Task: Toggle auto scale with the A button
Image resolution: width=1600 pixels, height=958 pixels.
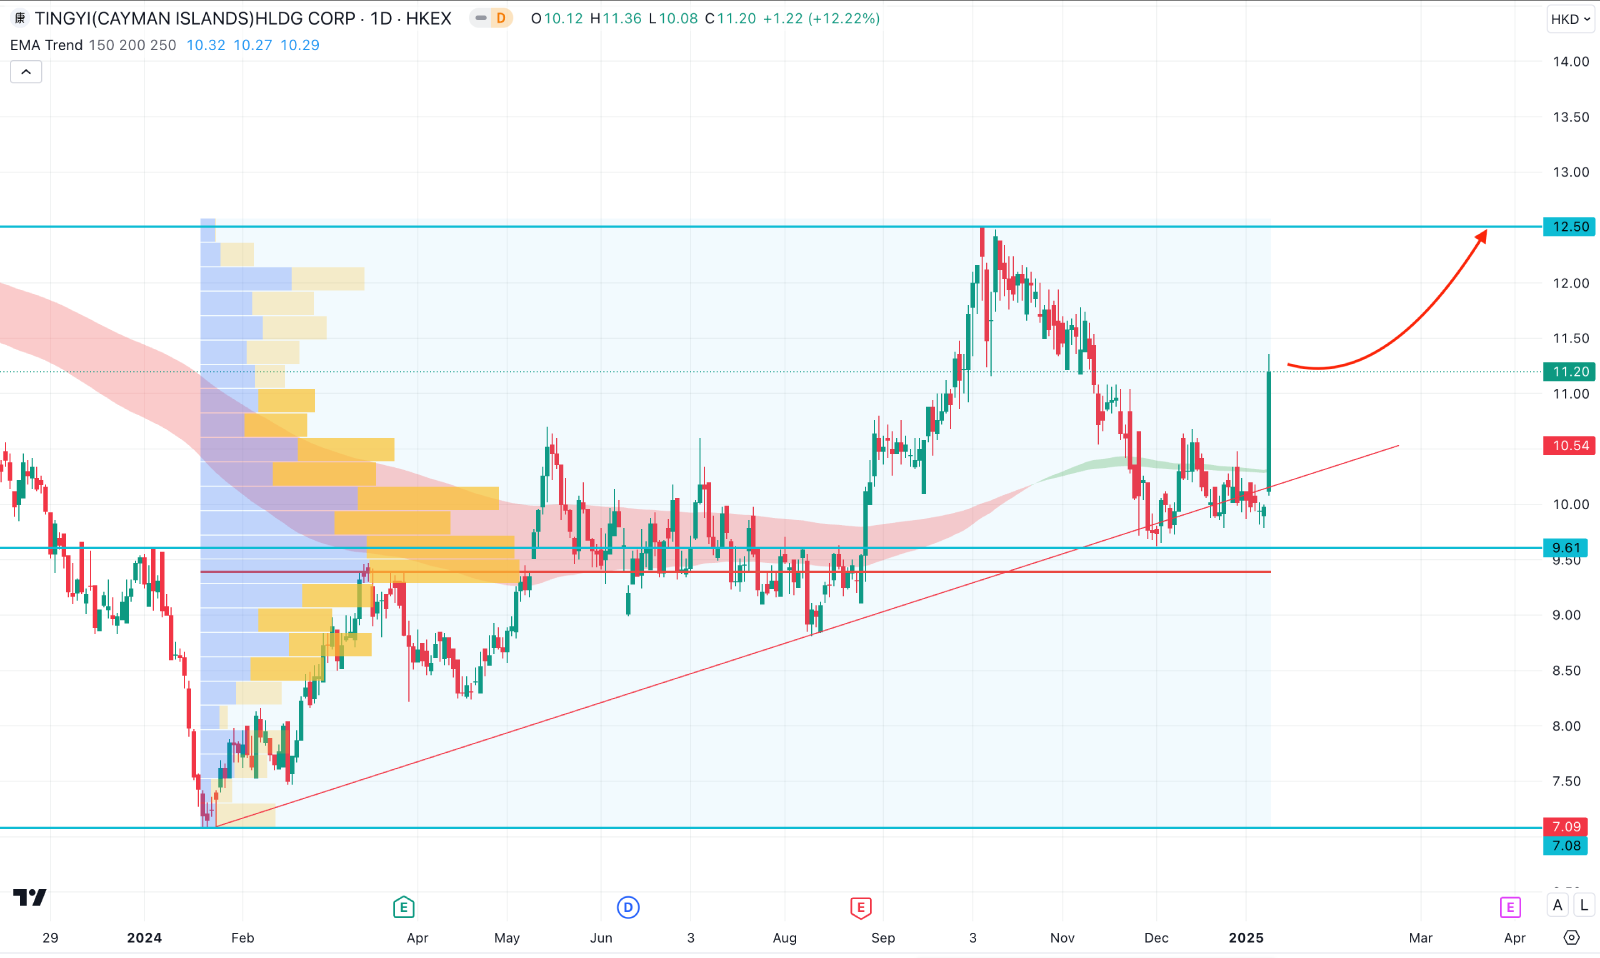Action: coord(1557,905)
